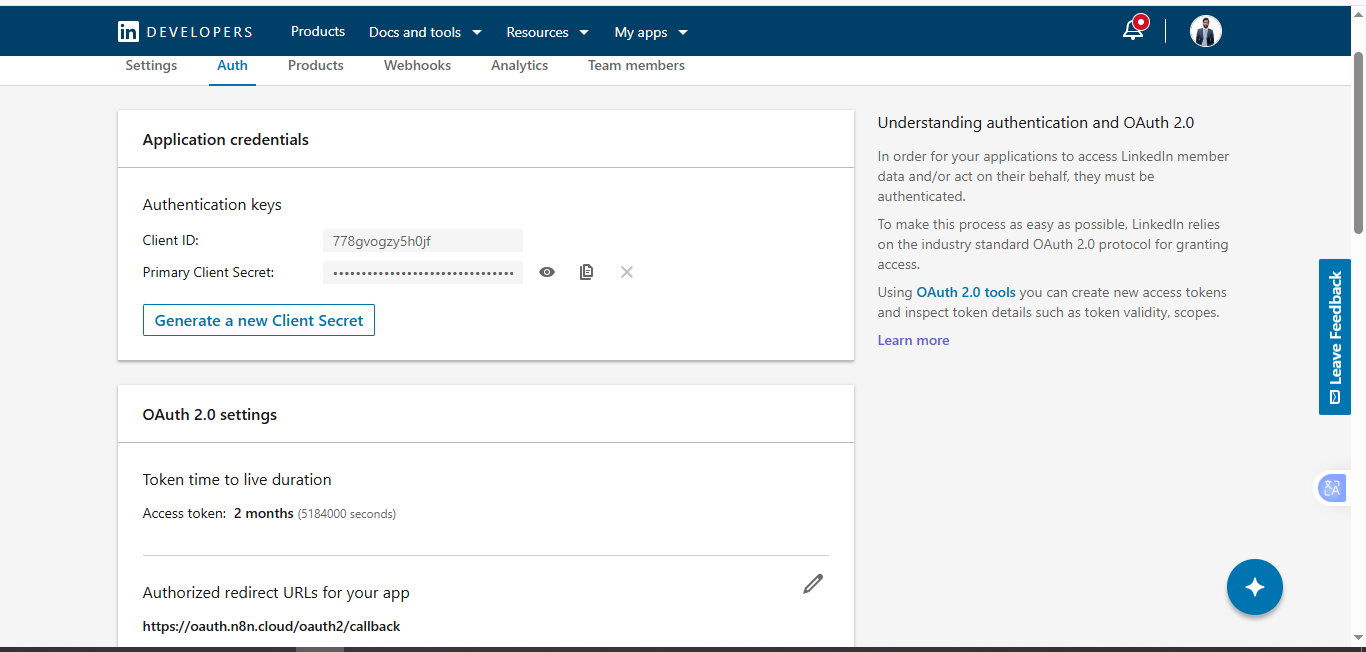This screenshot has width=1366, height=652.
Task: Switch to the Settings tab
Action: (151, 66)
